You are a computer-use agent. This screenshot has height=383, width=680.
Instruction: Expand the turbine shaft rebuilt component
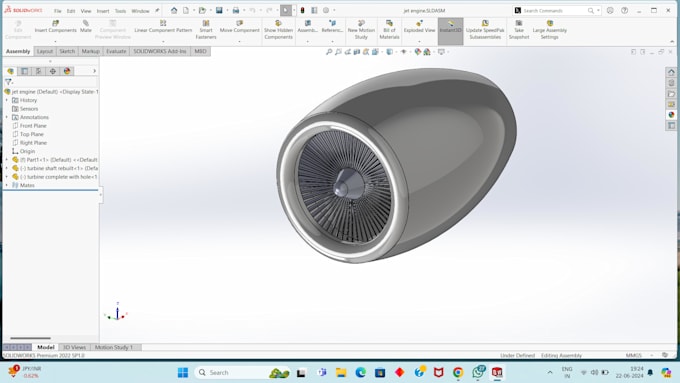coord(7,168)
